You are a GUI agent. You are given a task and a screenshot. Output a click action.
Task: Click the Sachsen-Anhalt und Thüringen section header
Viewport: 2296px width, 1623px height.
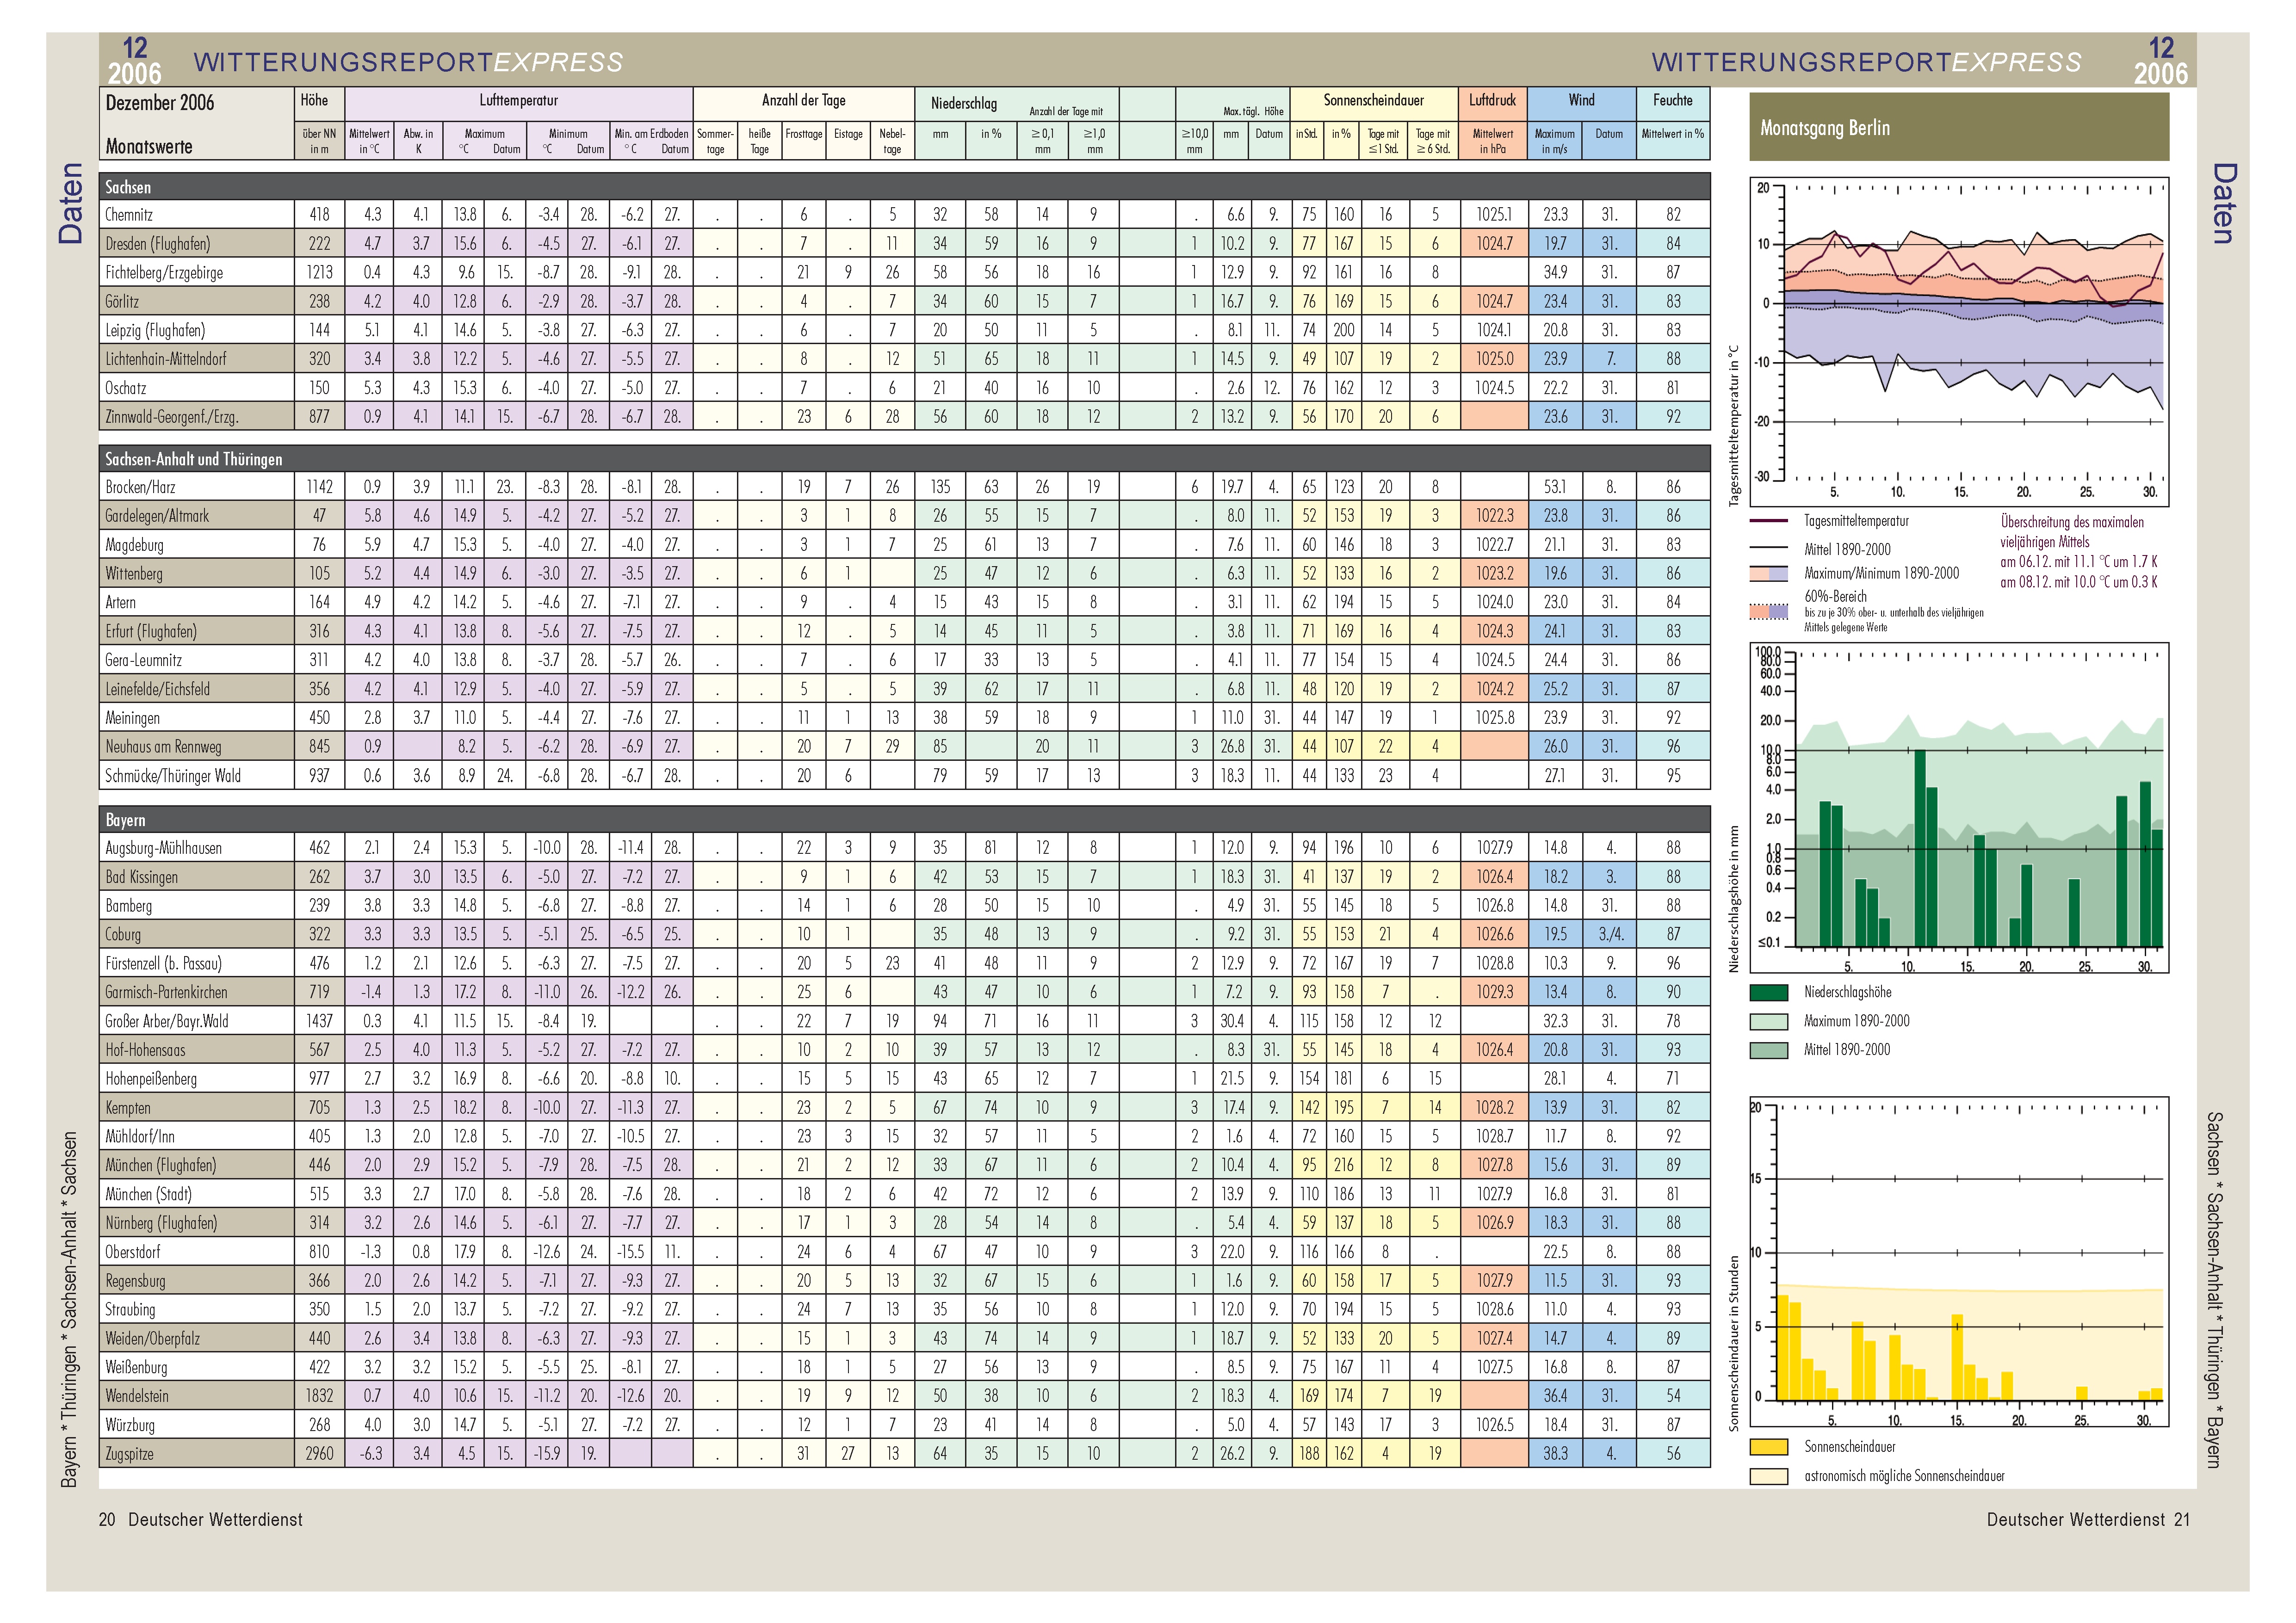904,459
